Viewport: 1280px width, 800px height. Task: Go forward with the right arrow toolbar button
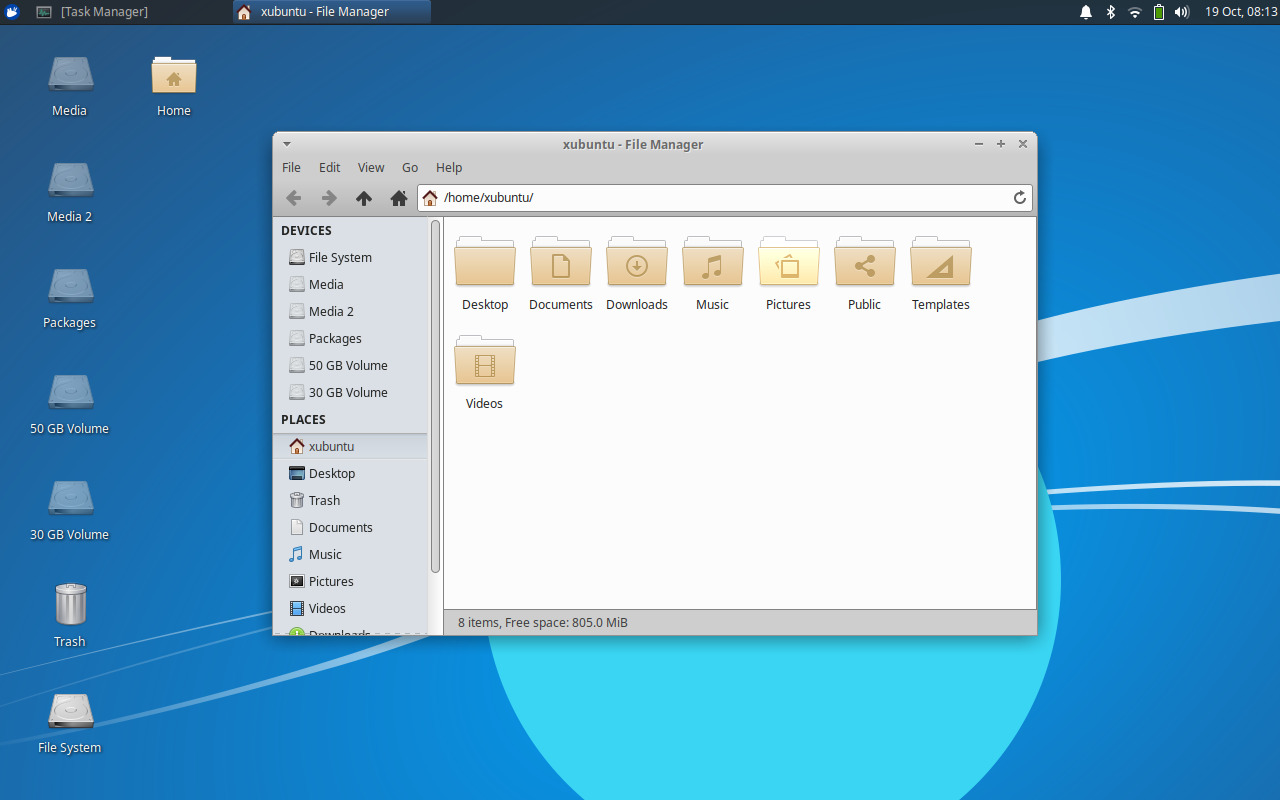coord(328,198)
